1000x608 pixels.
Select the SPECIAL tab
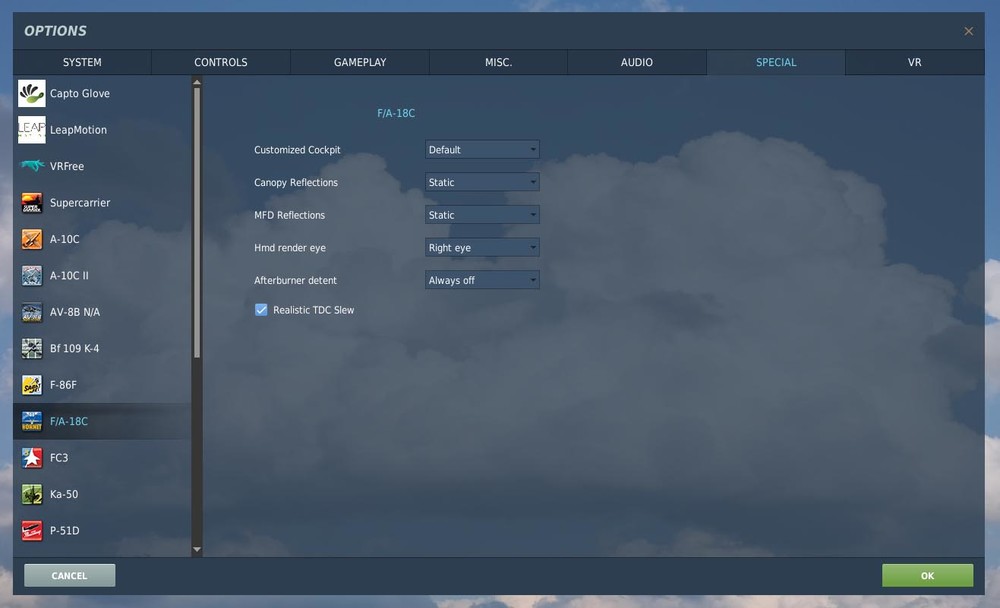(776, 63)
